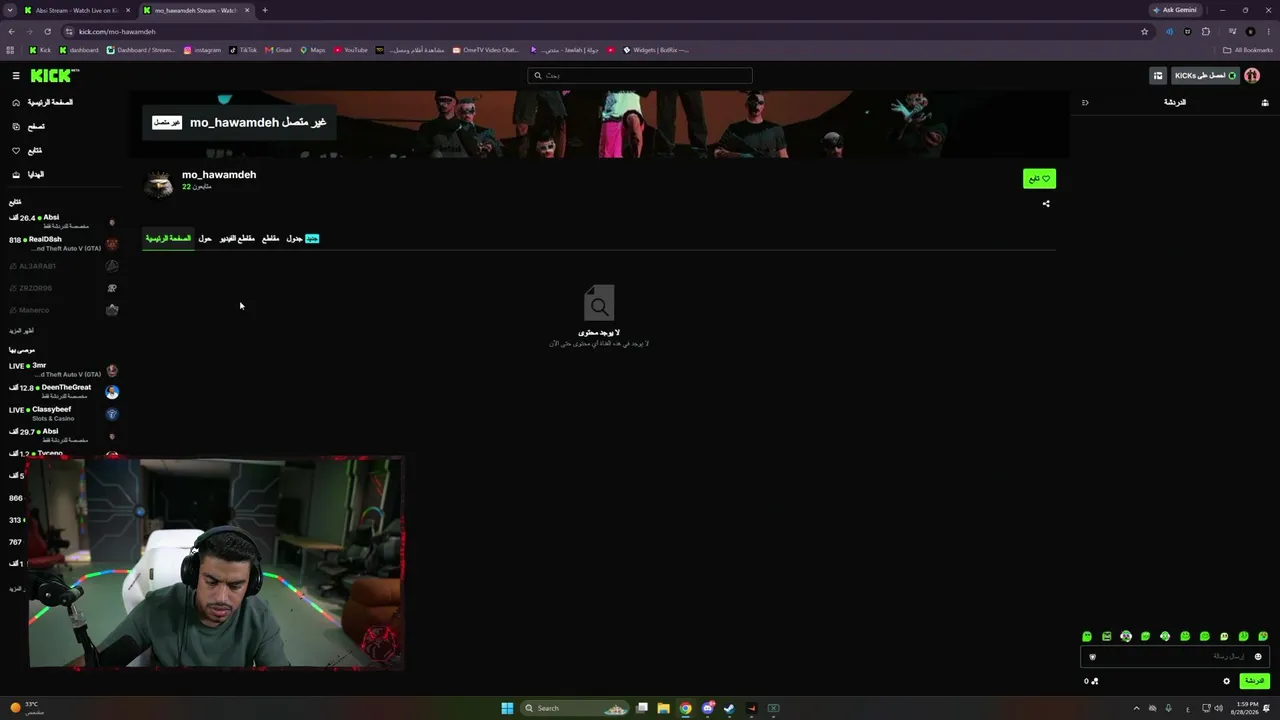This screenshot has height=720, width=1280.
Task: Open the Windows Start button
Action: pyautogui.click(x=507, y=708)
